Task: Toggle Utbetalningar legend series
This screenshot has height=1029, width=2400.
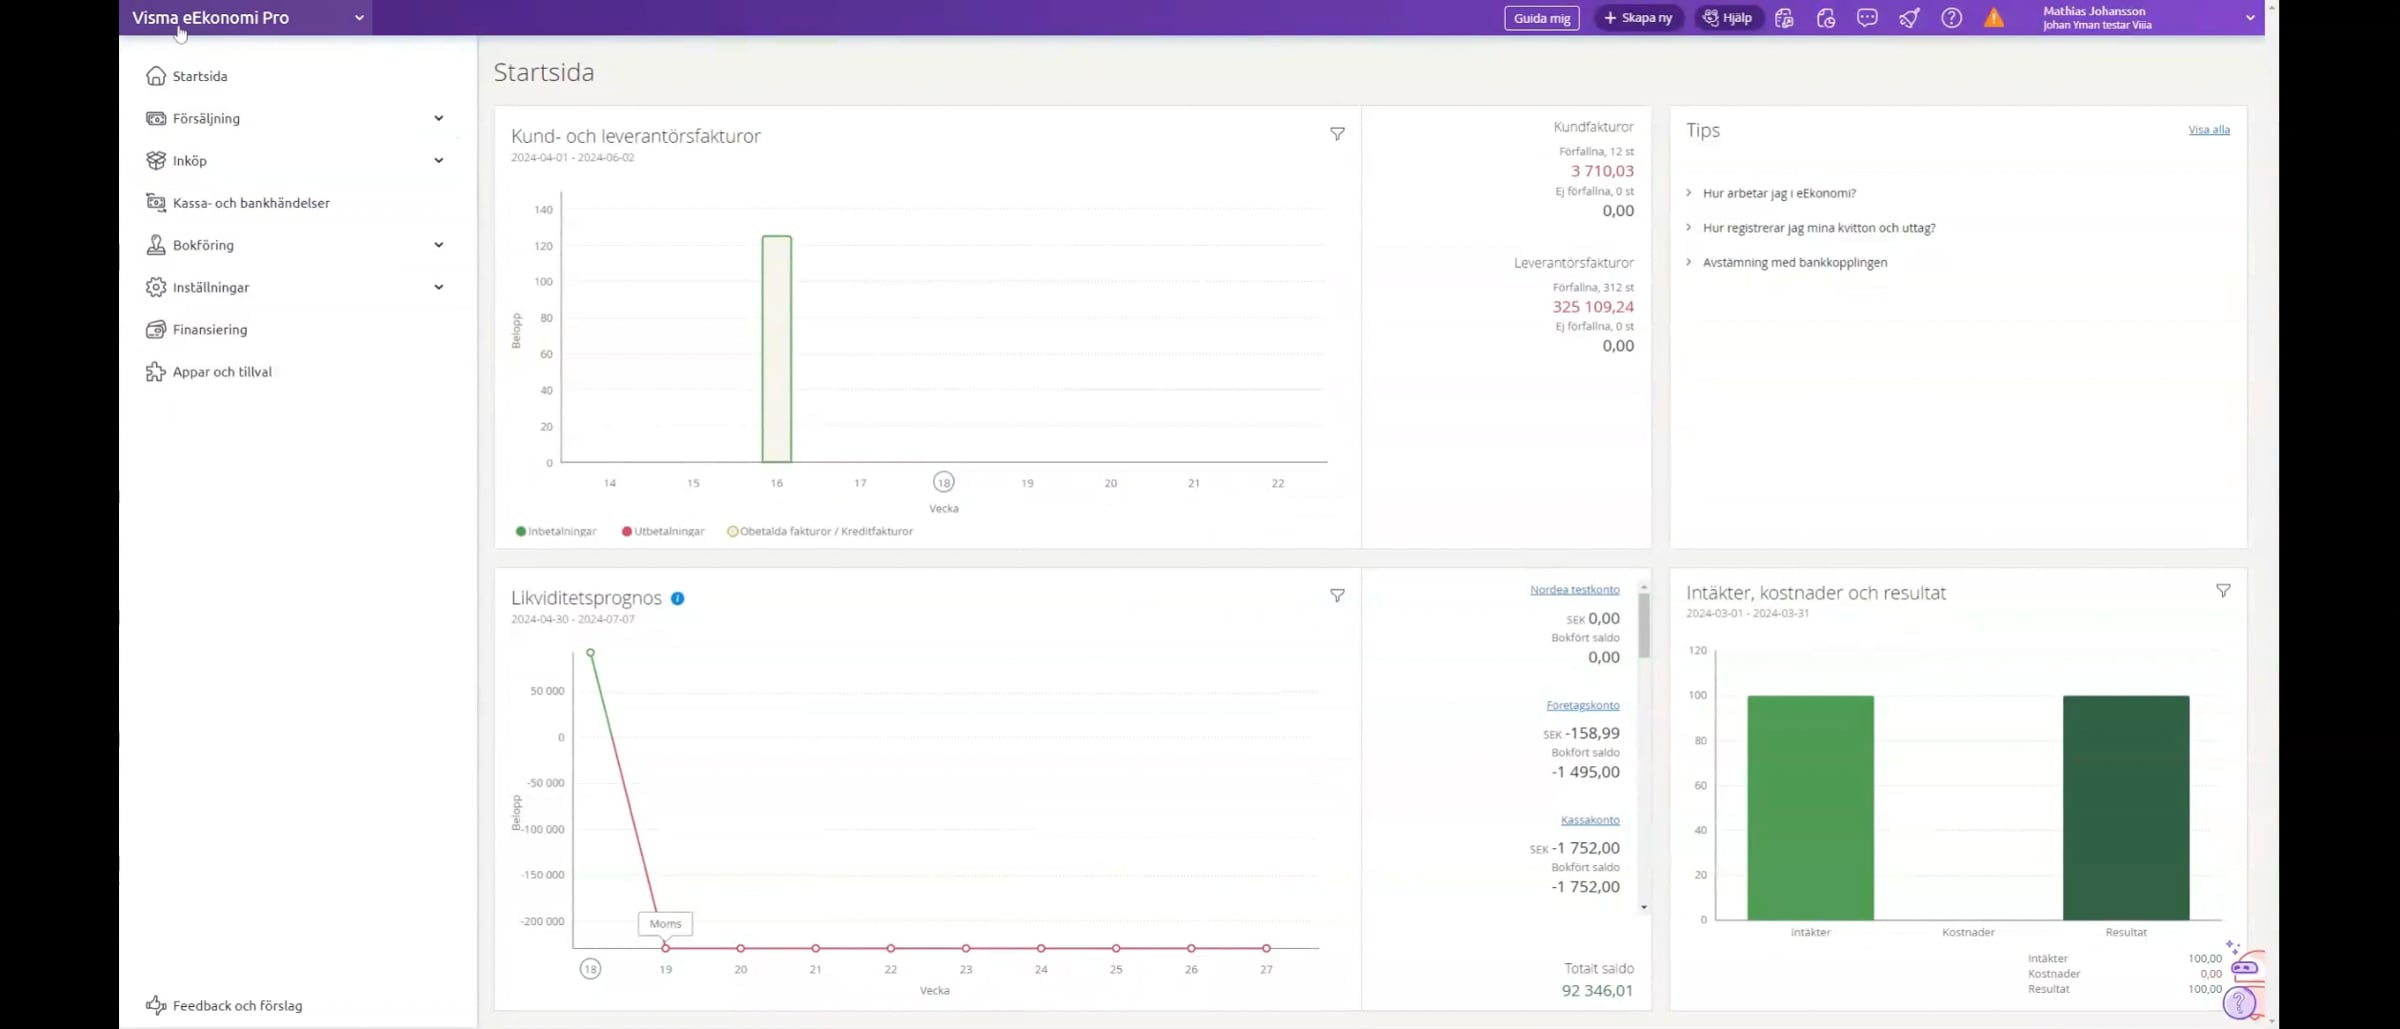Action: point(663,531)
